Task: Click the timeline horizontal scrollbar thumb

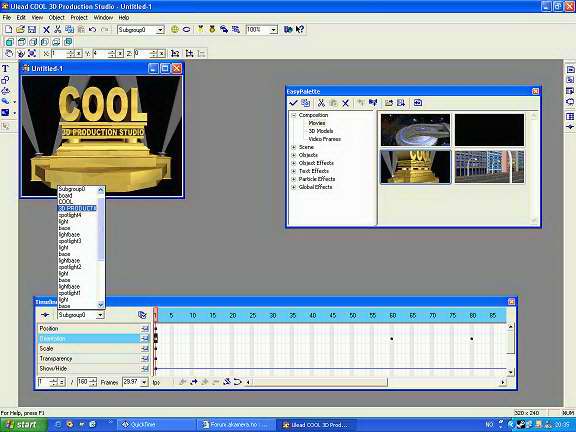Action: pyautogui.click(x=320, y=382)
